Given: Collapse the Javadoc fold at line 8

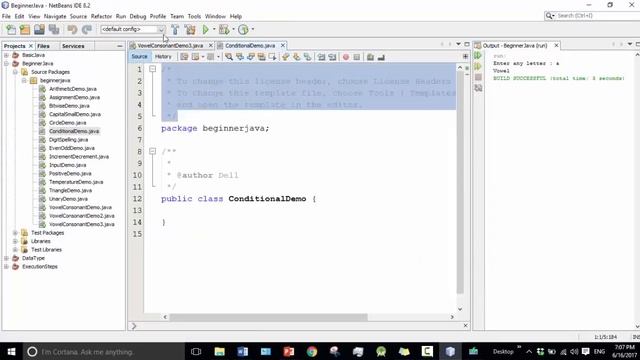Looking at the screenshot, I should (x=152, y=151).
